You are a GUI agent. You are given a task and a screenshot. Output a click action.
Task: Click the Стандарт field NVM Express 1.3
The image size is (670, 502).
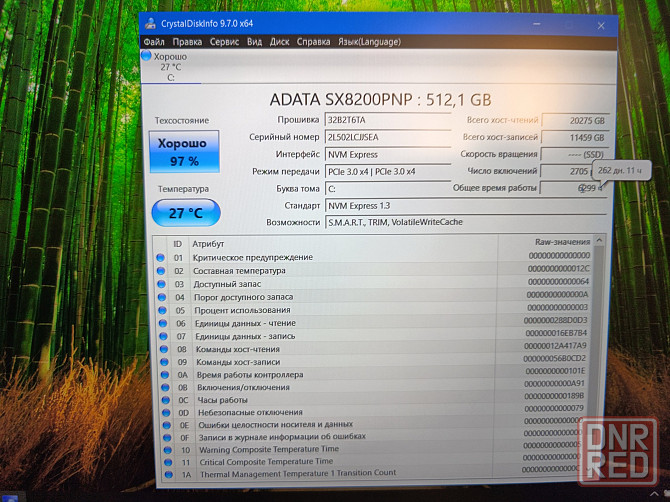pyautogui.click(x=466, y=206)
